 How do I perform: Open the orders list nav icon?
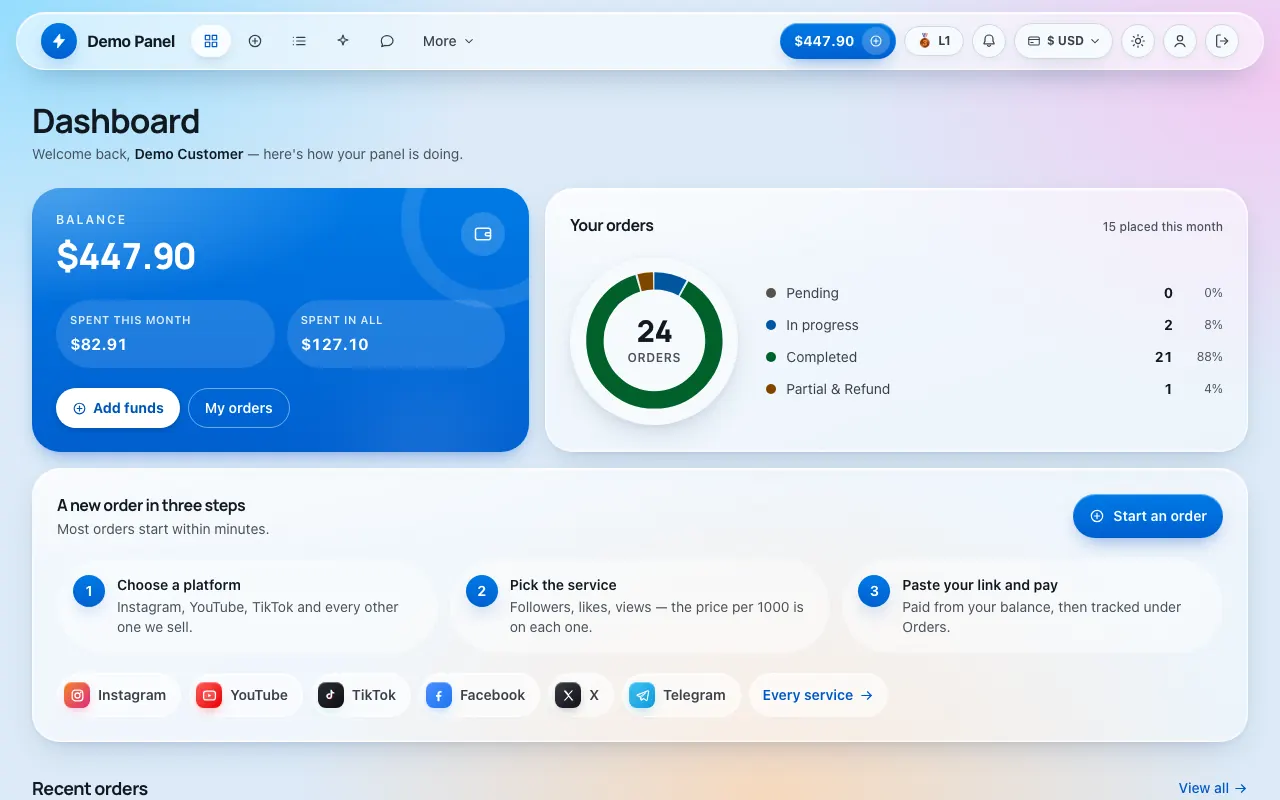(299, 41)
